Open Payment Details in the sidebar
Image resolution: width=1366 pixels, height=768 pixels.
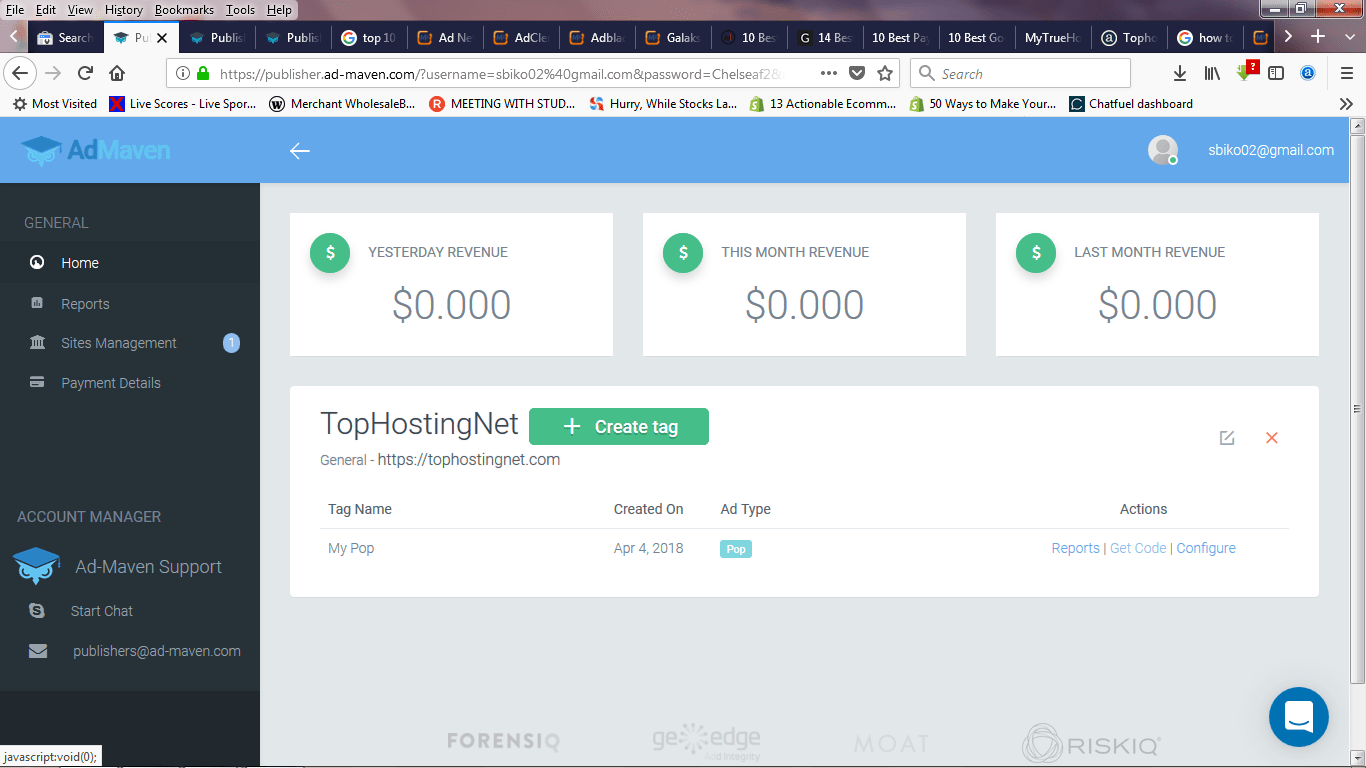(x=130, y=383)
